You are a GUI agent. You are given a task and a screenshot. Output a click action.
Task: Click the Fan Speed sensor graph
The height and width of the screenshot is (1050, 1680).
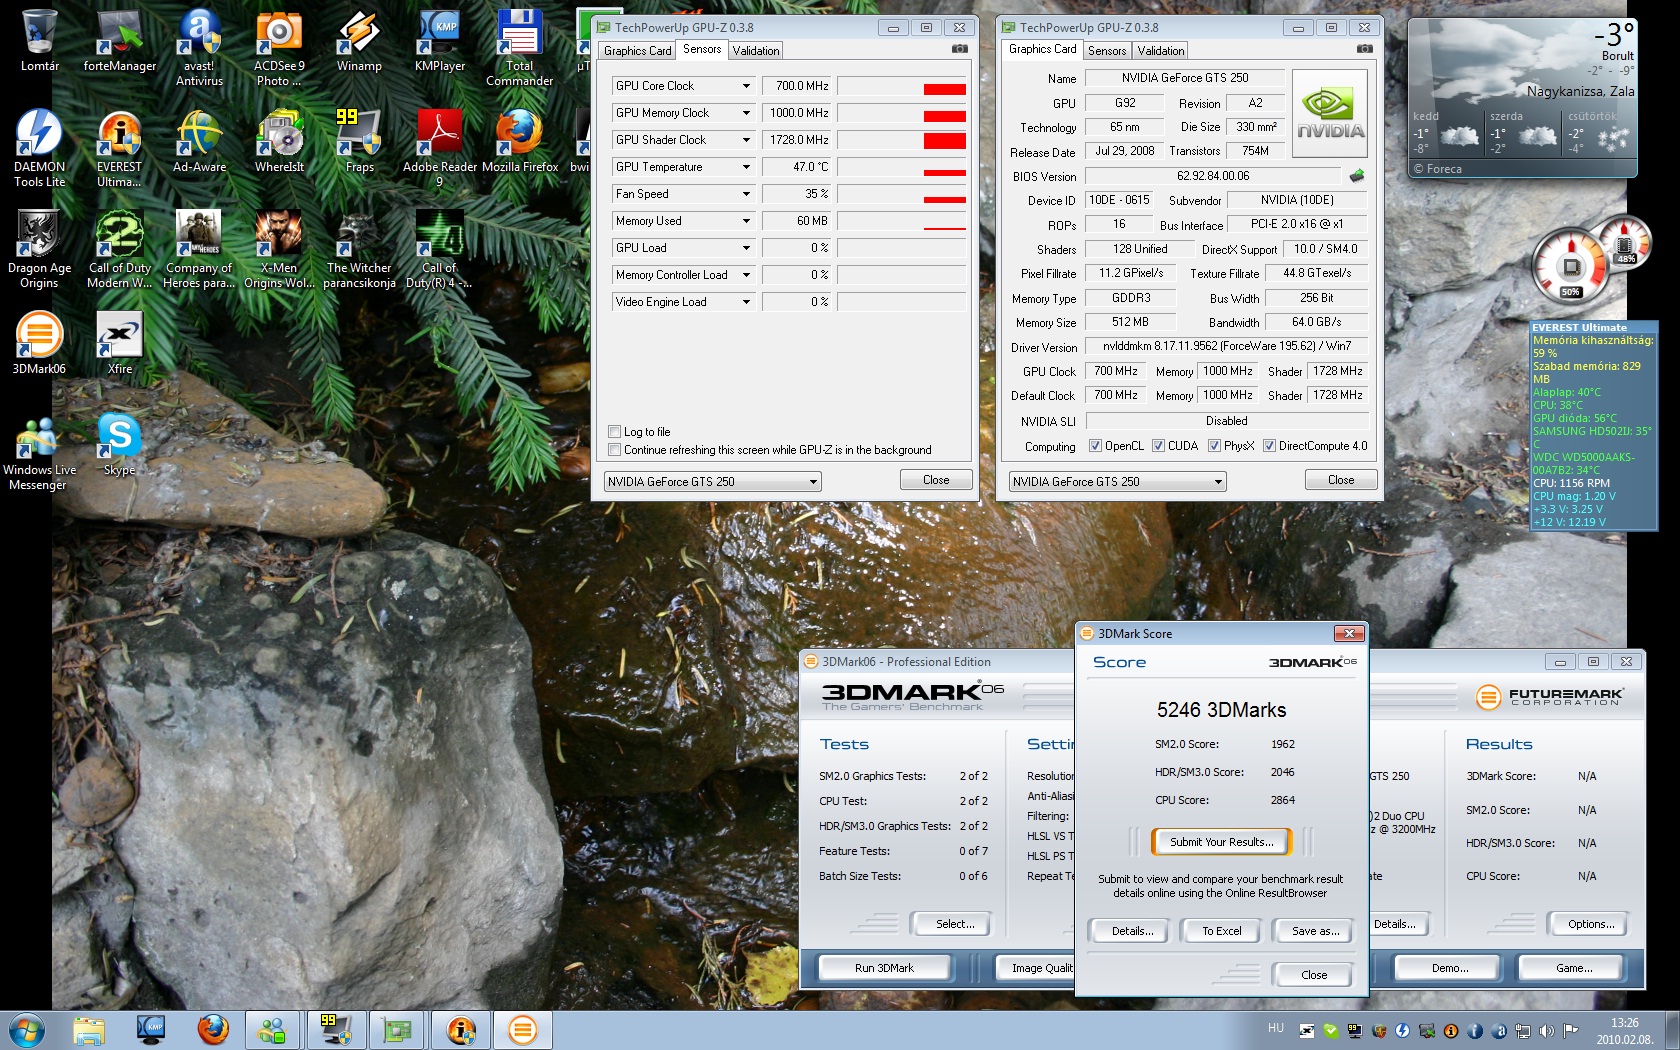(x=902, y=194)
